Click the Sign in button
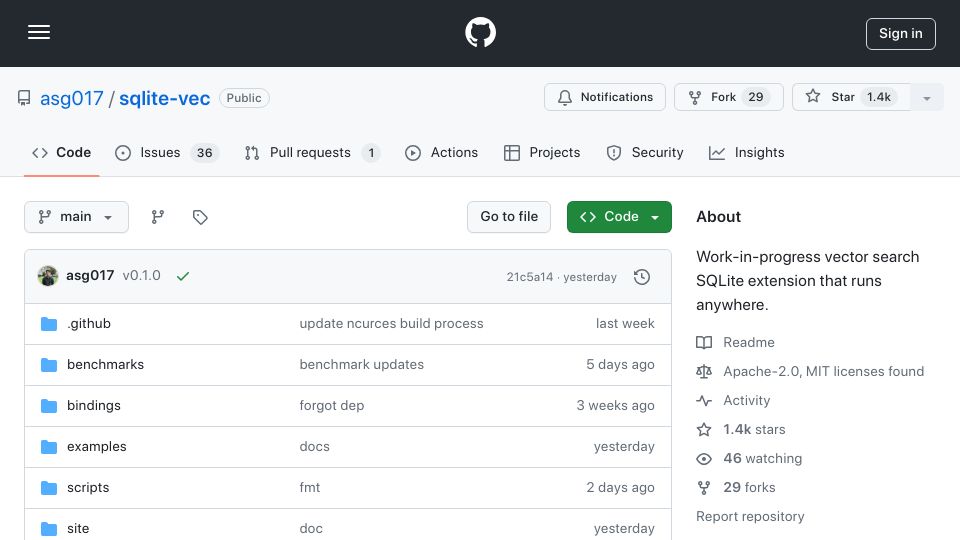Image resolution: width=960 pixels, height=540 pixels. pos(901,34)
